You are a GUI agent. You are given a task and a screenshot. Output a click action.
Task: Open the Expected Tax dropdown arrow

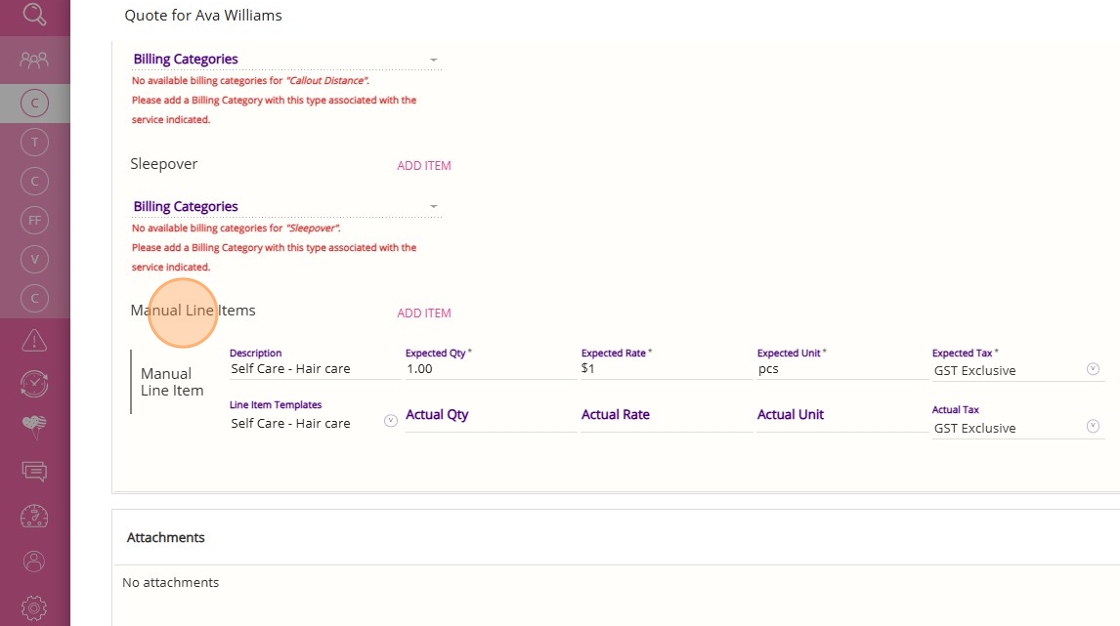click(x=1093, y=369)
